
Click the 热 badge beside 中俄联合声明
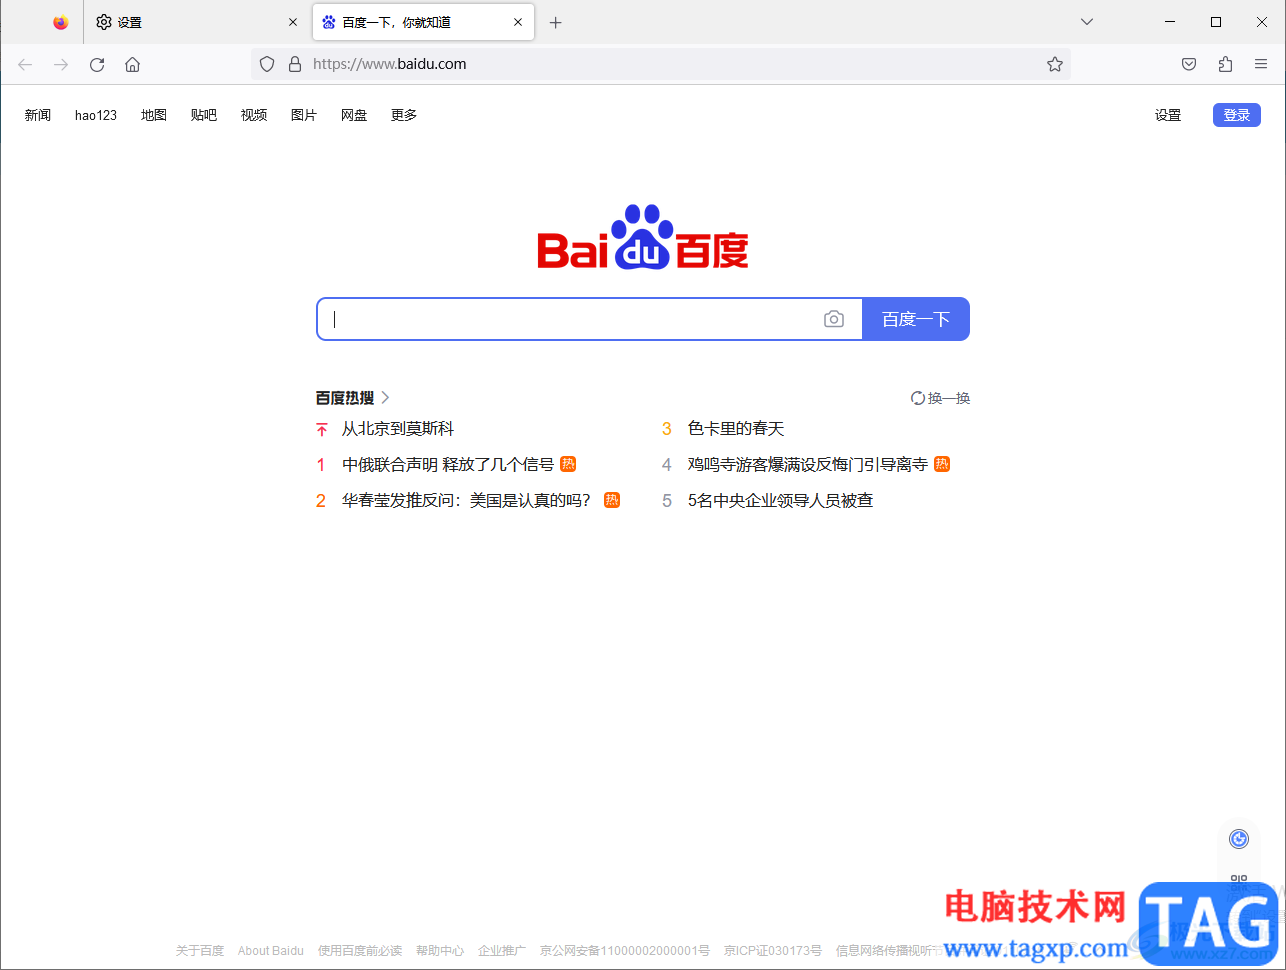[568, 464]
